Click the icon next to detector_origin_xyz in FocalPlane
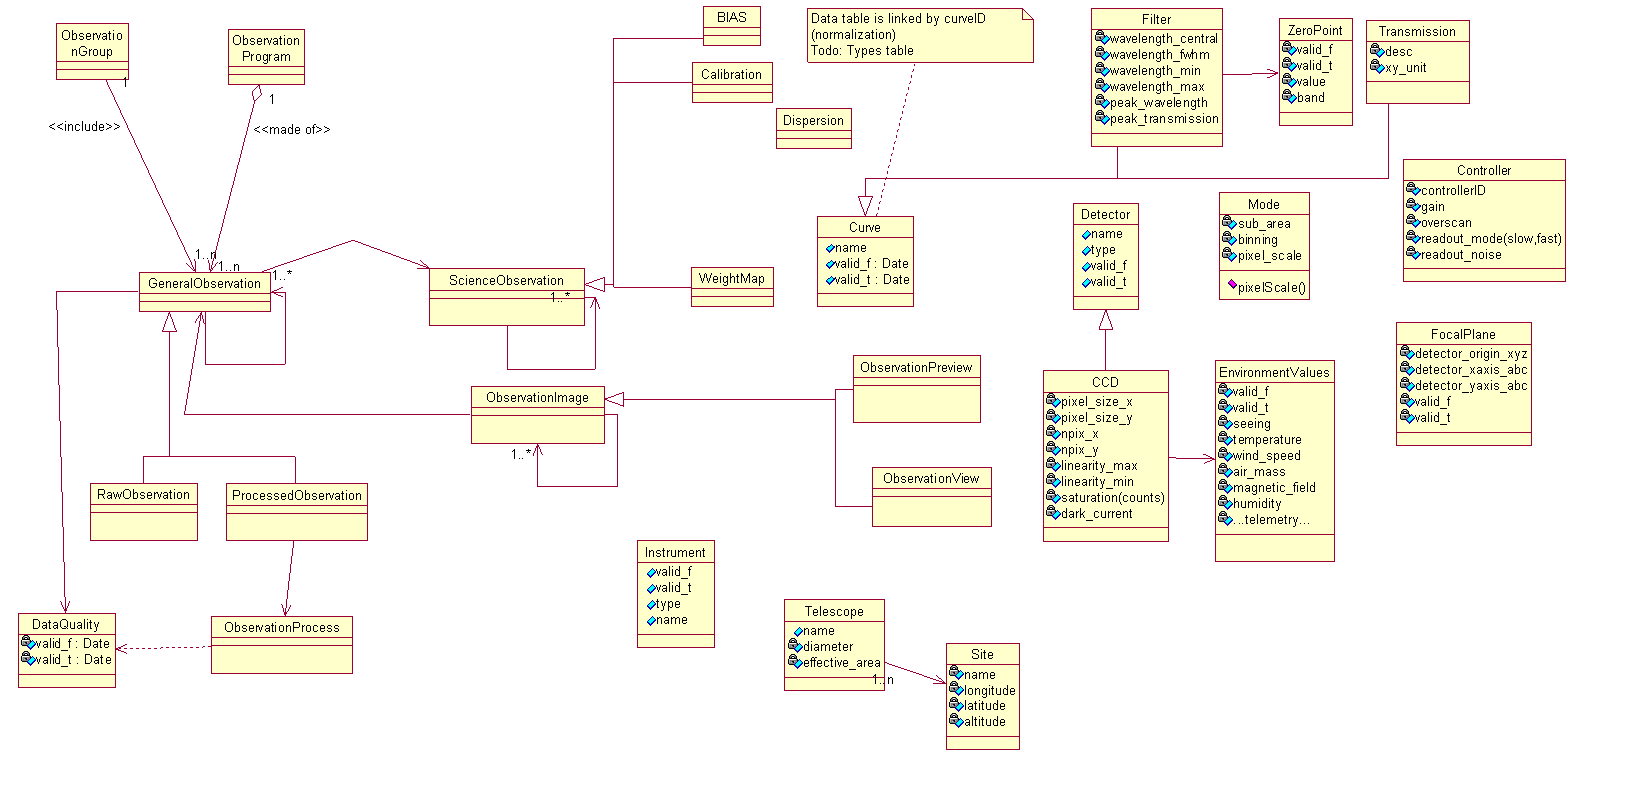Image resolution: width=1644 pixels, height=787 pixels. (x=1406, y=353)
